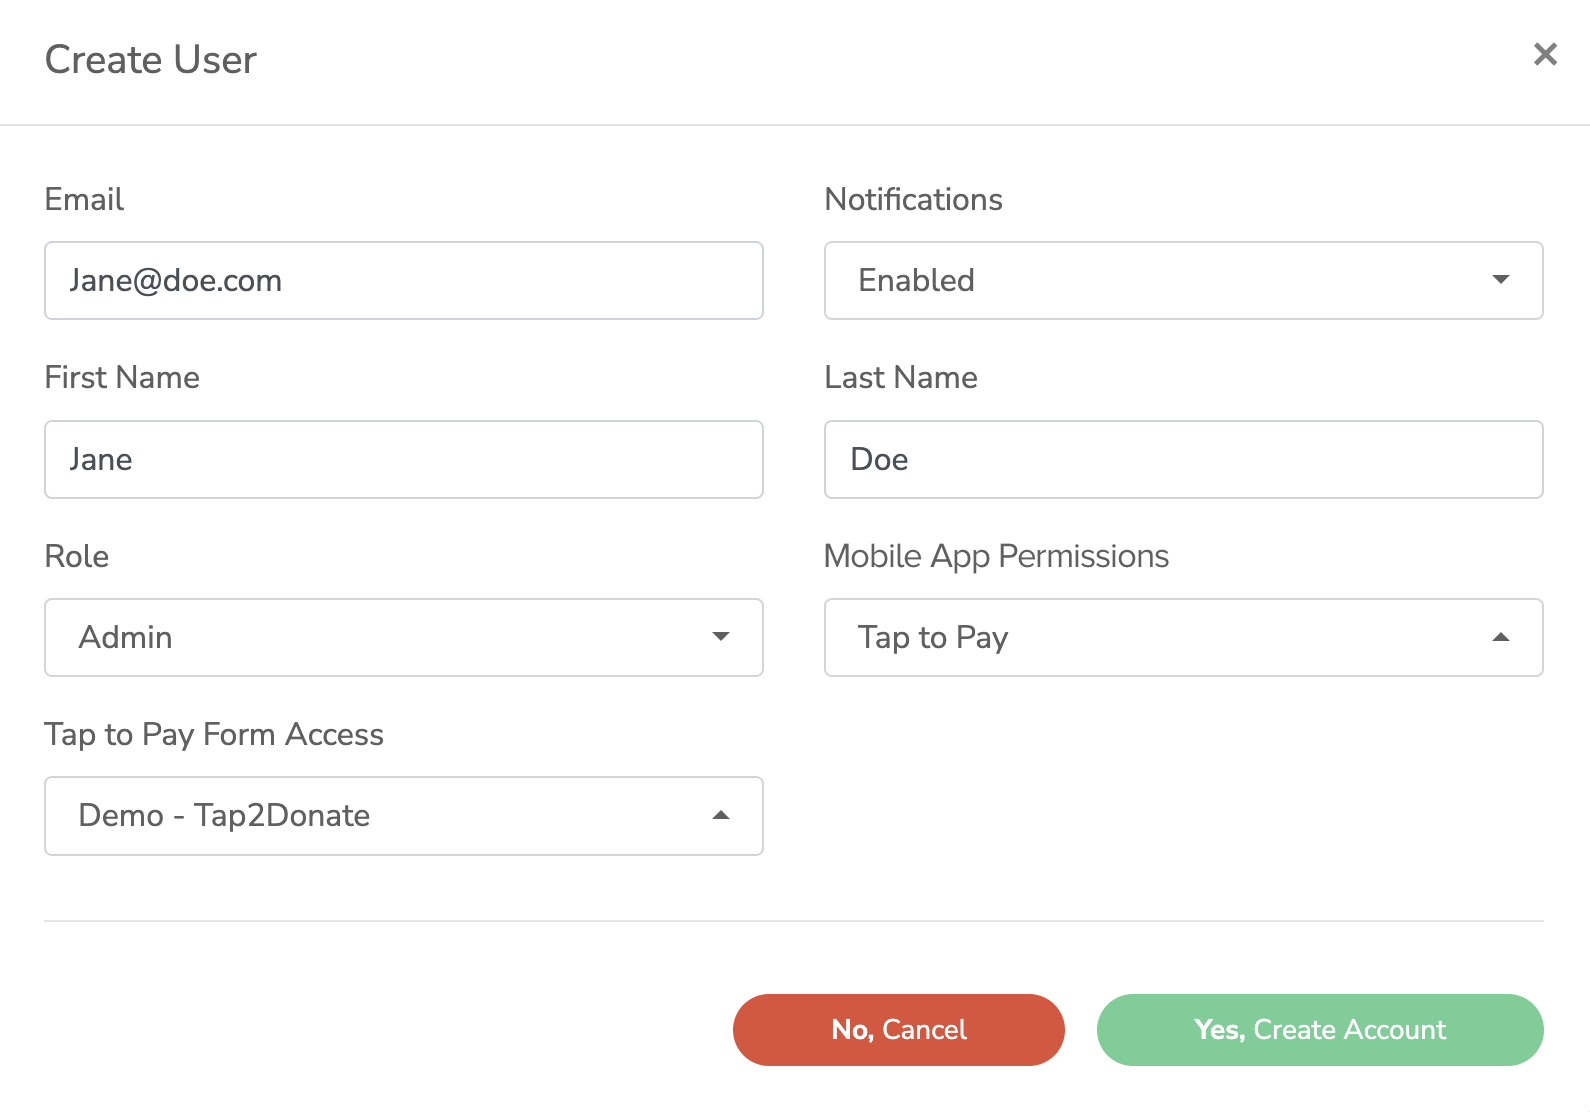The image size is (1590, 1112).
Task: Click the Notifications dropdown arrow icon
Action: click(1500, 279)
